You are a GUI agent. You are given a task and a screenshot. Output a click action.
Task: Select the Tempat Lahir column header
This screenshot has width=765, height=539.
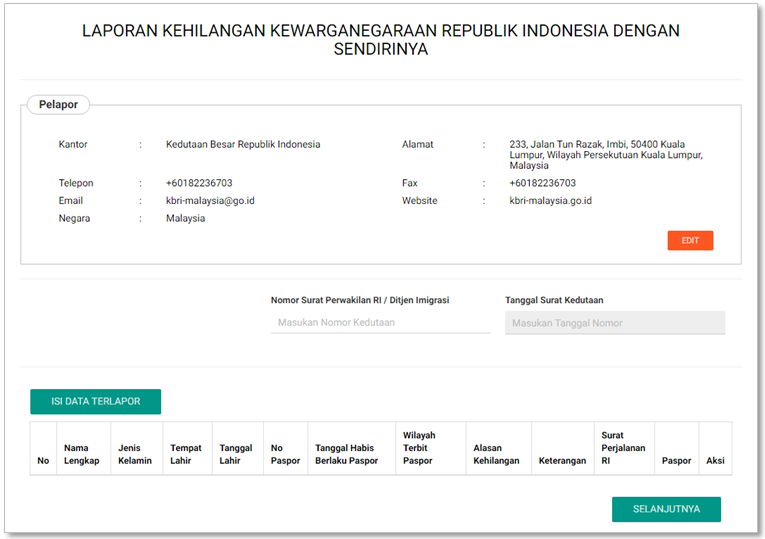point(187,454)
